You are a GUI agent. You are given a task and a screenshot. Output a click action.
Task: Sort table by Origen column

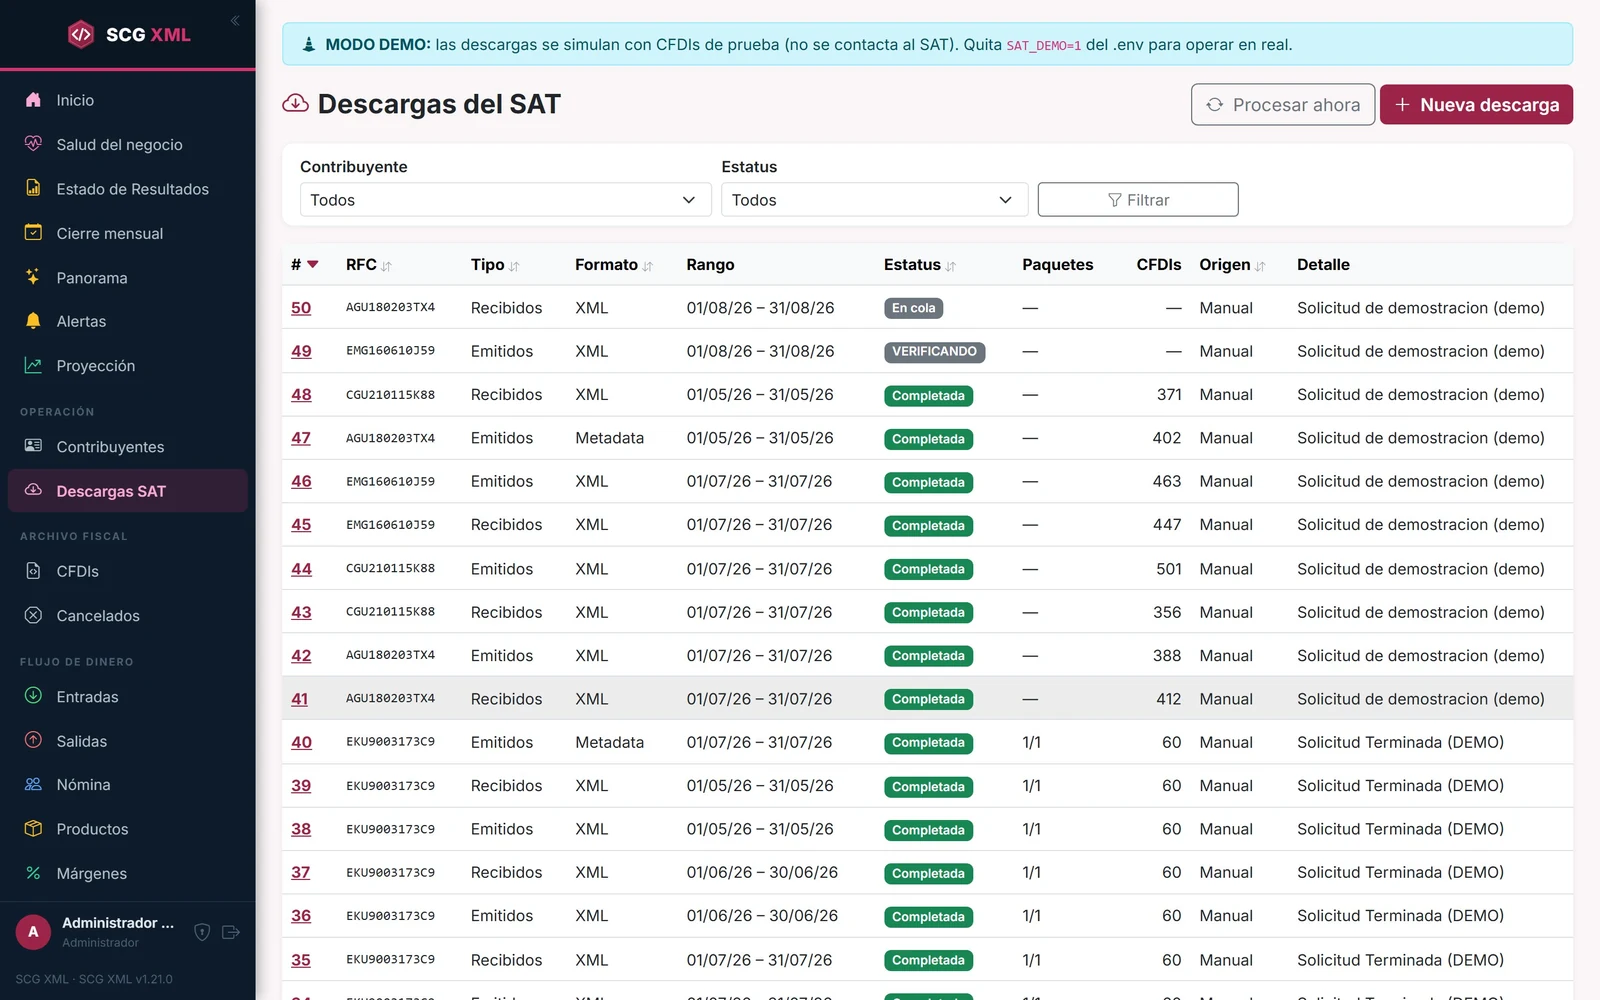coord(1232,265)
